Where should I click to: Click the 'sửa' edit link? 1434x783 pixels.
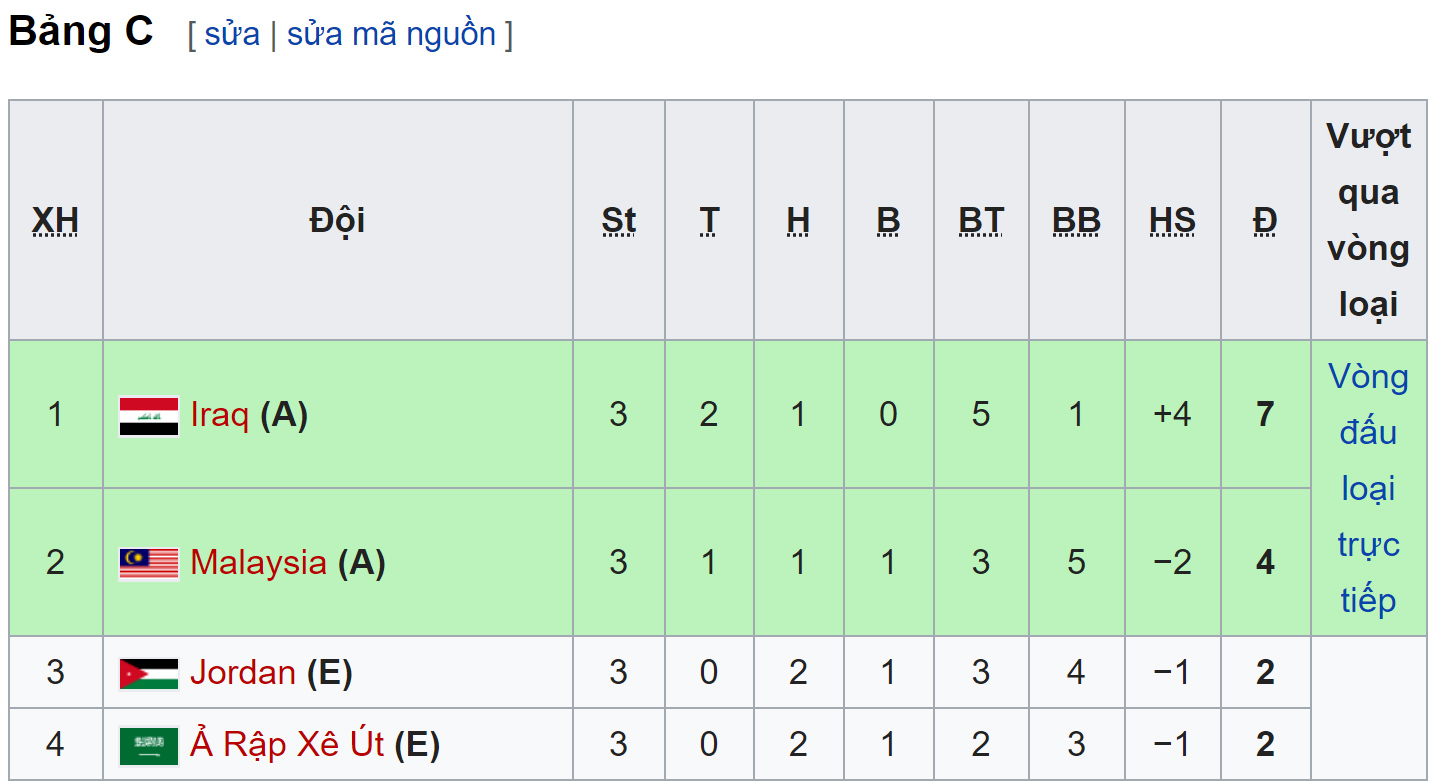coord(232,34)
